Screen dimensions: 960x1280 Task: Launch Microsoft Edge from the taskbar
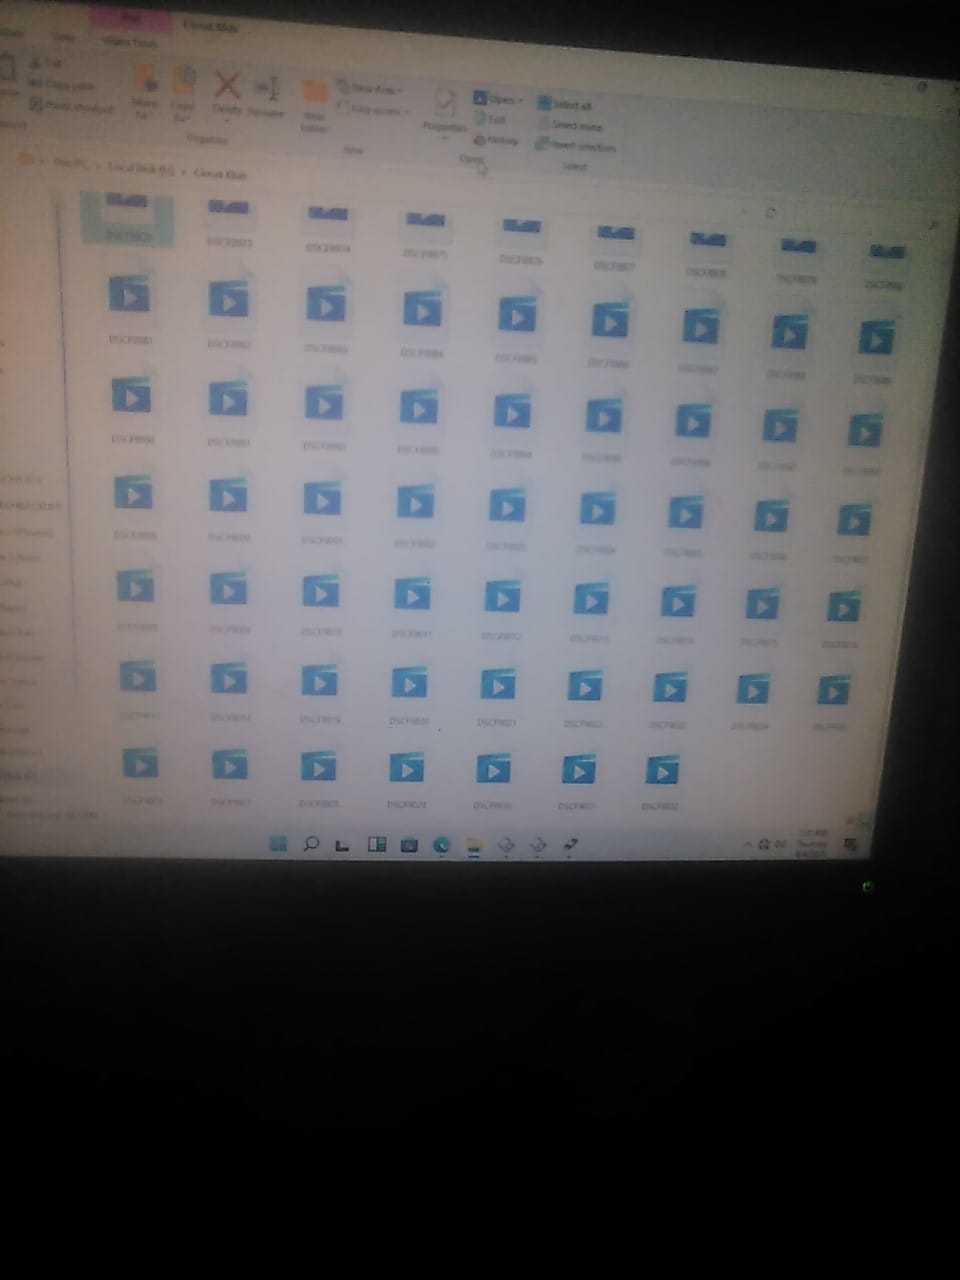441,846
